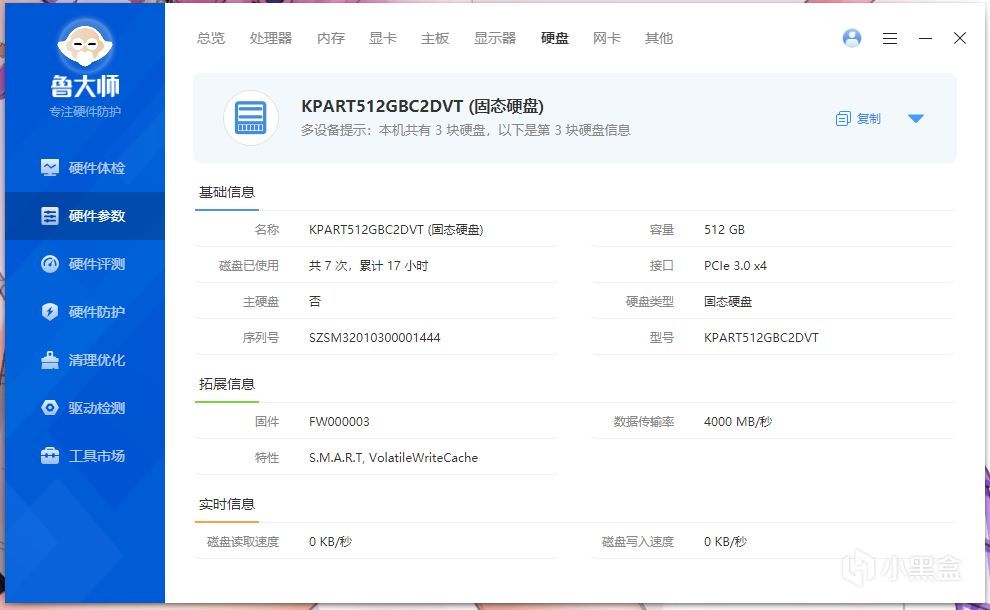Switch to 显卡 tab
The width and height of the screenshot is (990, 610).
pos(383,39)
